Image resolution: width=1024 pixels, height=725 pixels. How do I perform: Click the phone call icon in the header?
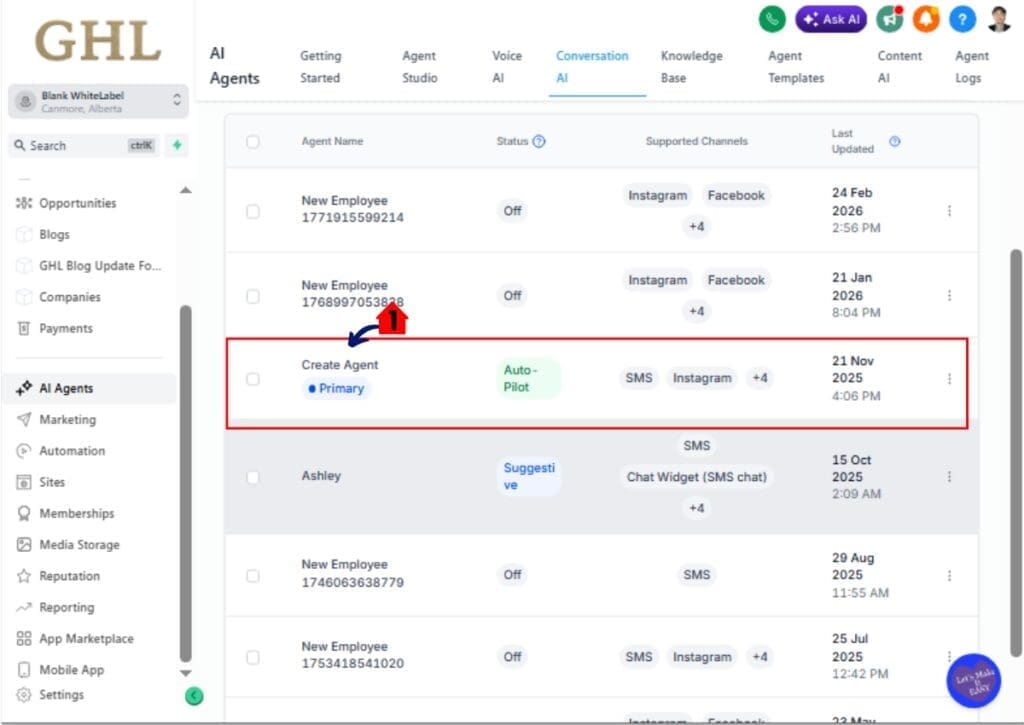click(771, 19)
